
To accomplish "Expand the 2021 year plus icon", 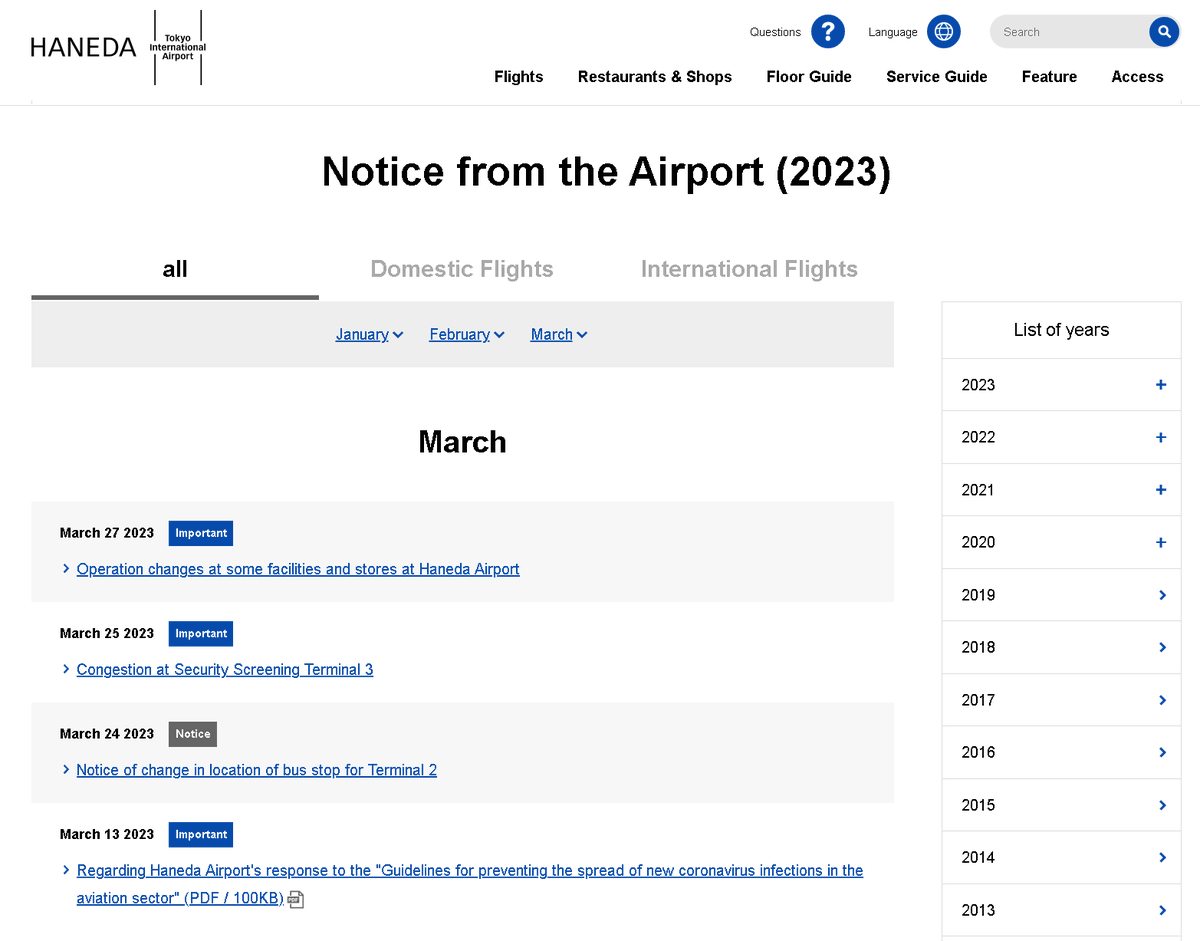I will 1161,490.
